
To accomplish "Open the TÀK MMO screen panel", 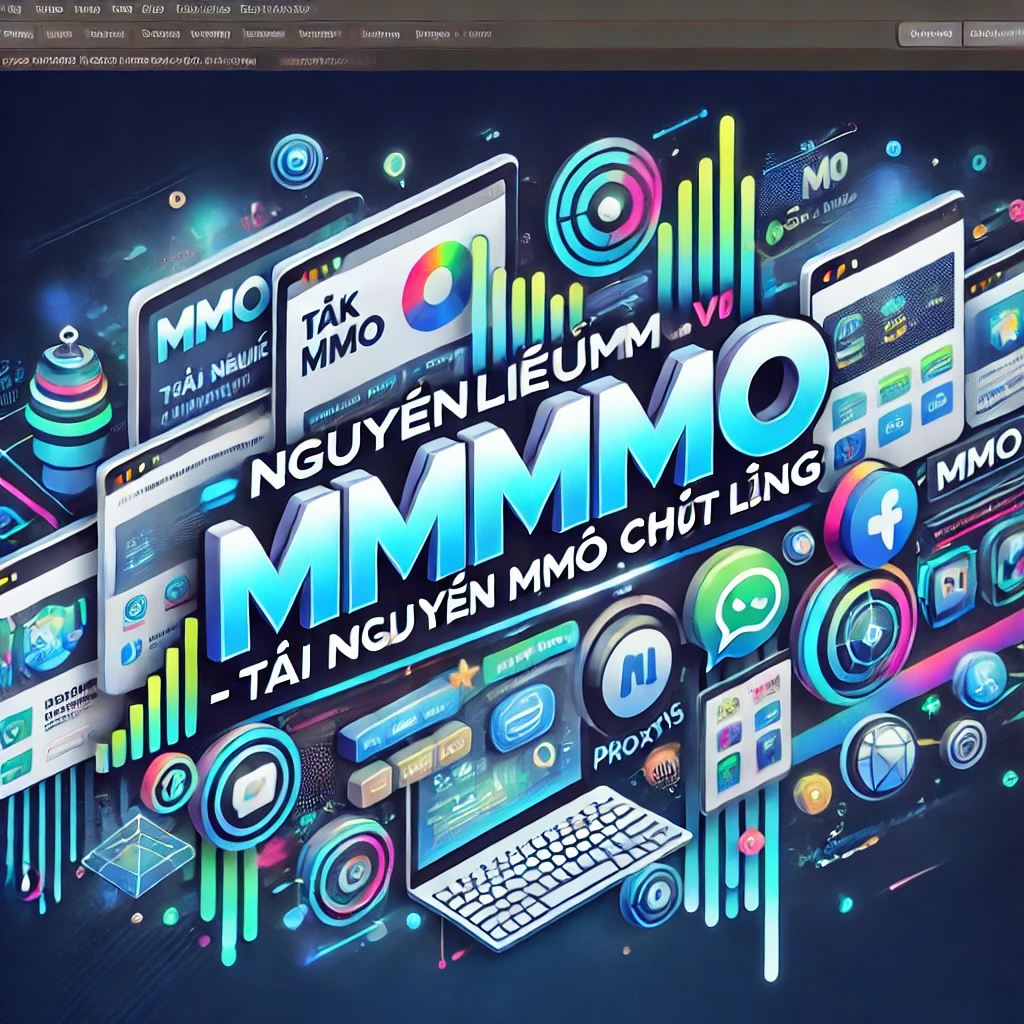I will pos(370,330).
